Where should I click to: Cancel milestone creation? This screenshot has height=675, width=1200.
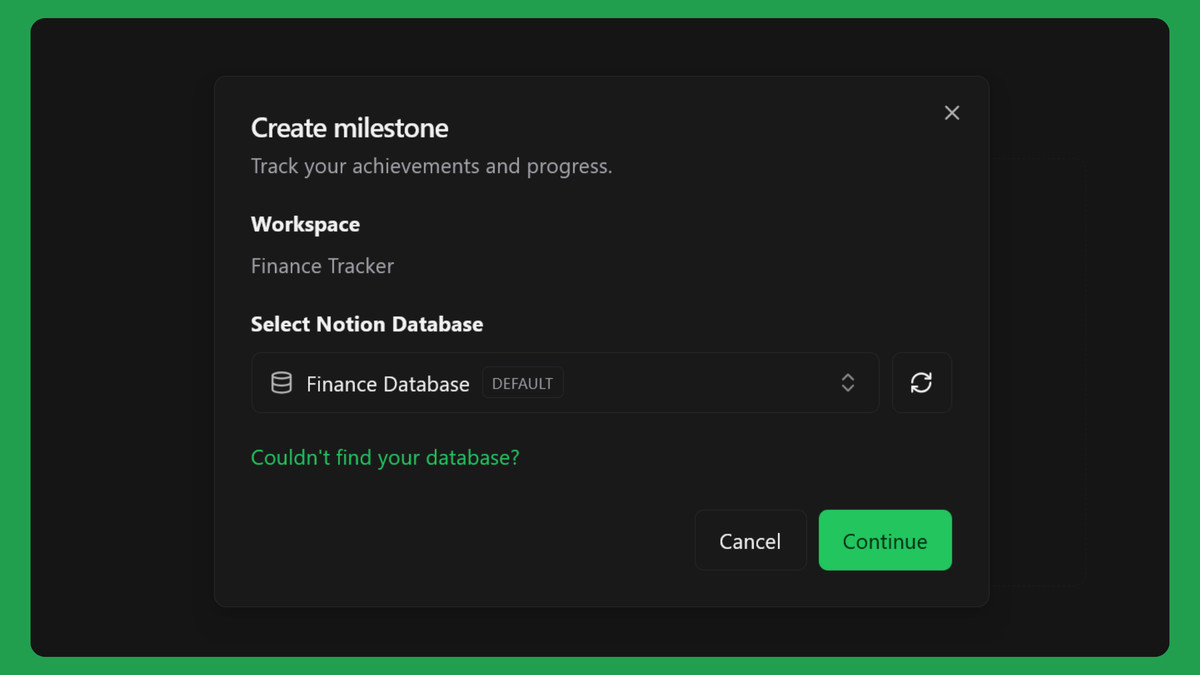tap(750, 541)
